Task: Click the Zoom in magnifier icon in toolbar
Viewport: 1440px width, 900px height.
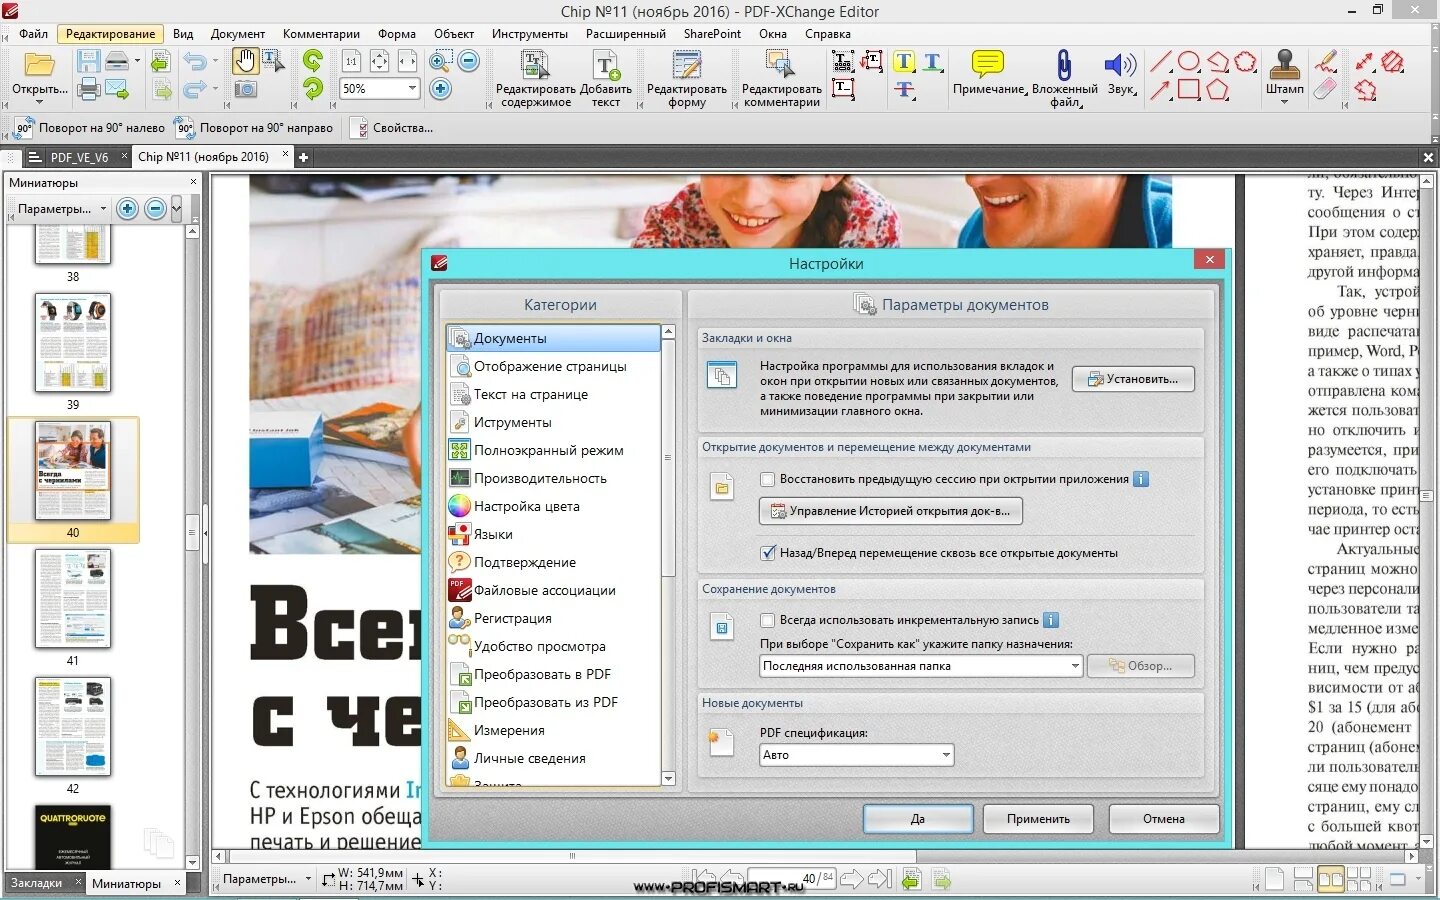Action: [x=440, y=62]
